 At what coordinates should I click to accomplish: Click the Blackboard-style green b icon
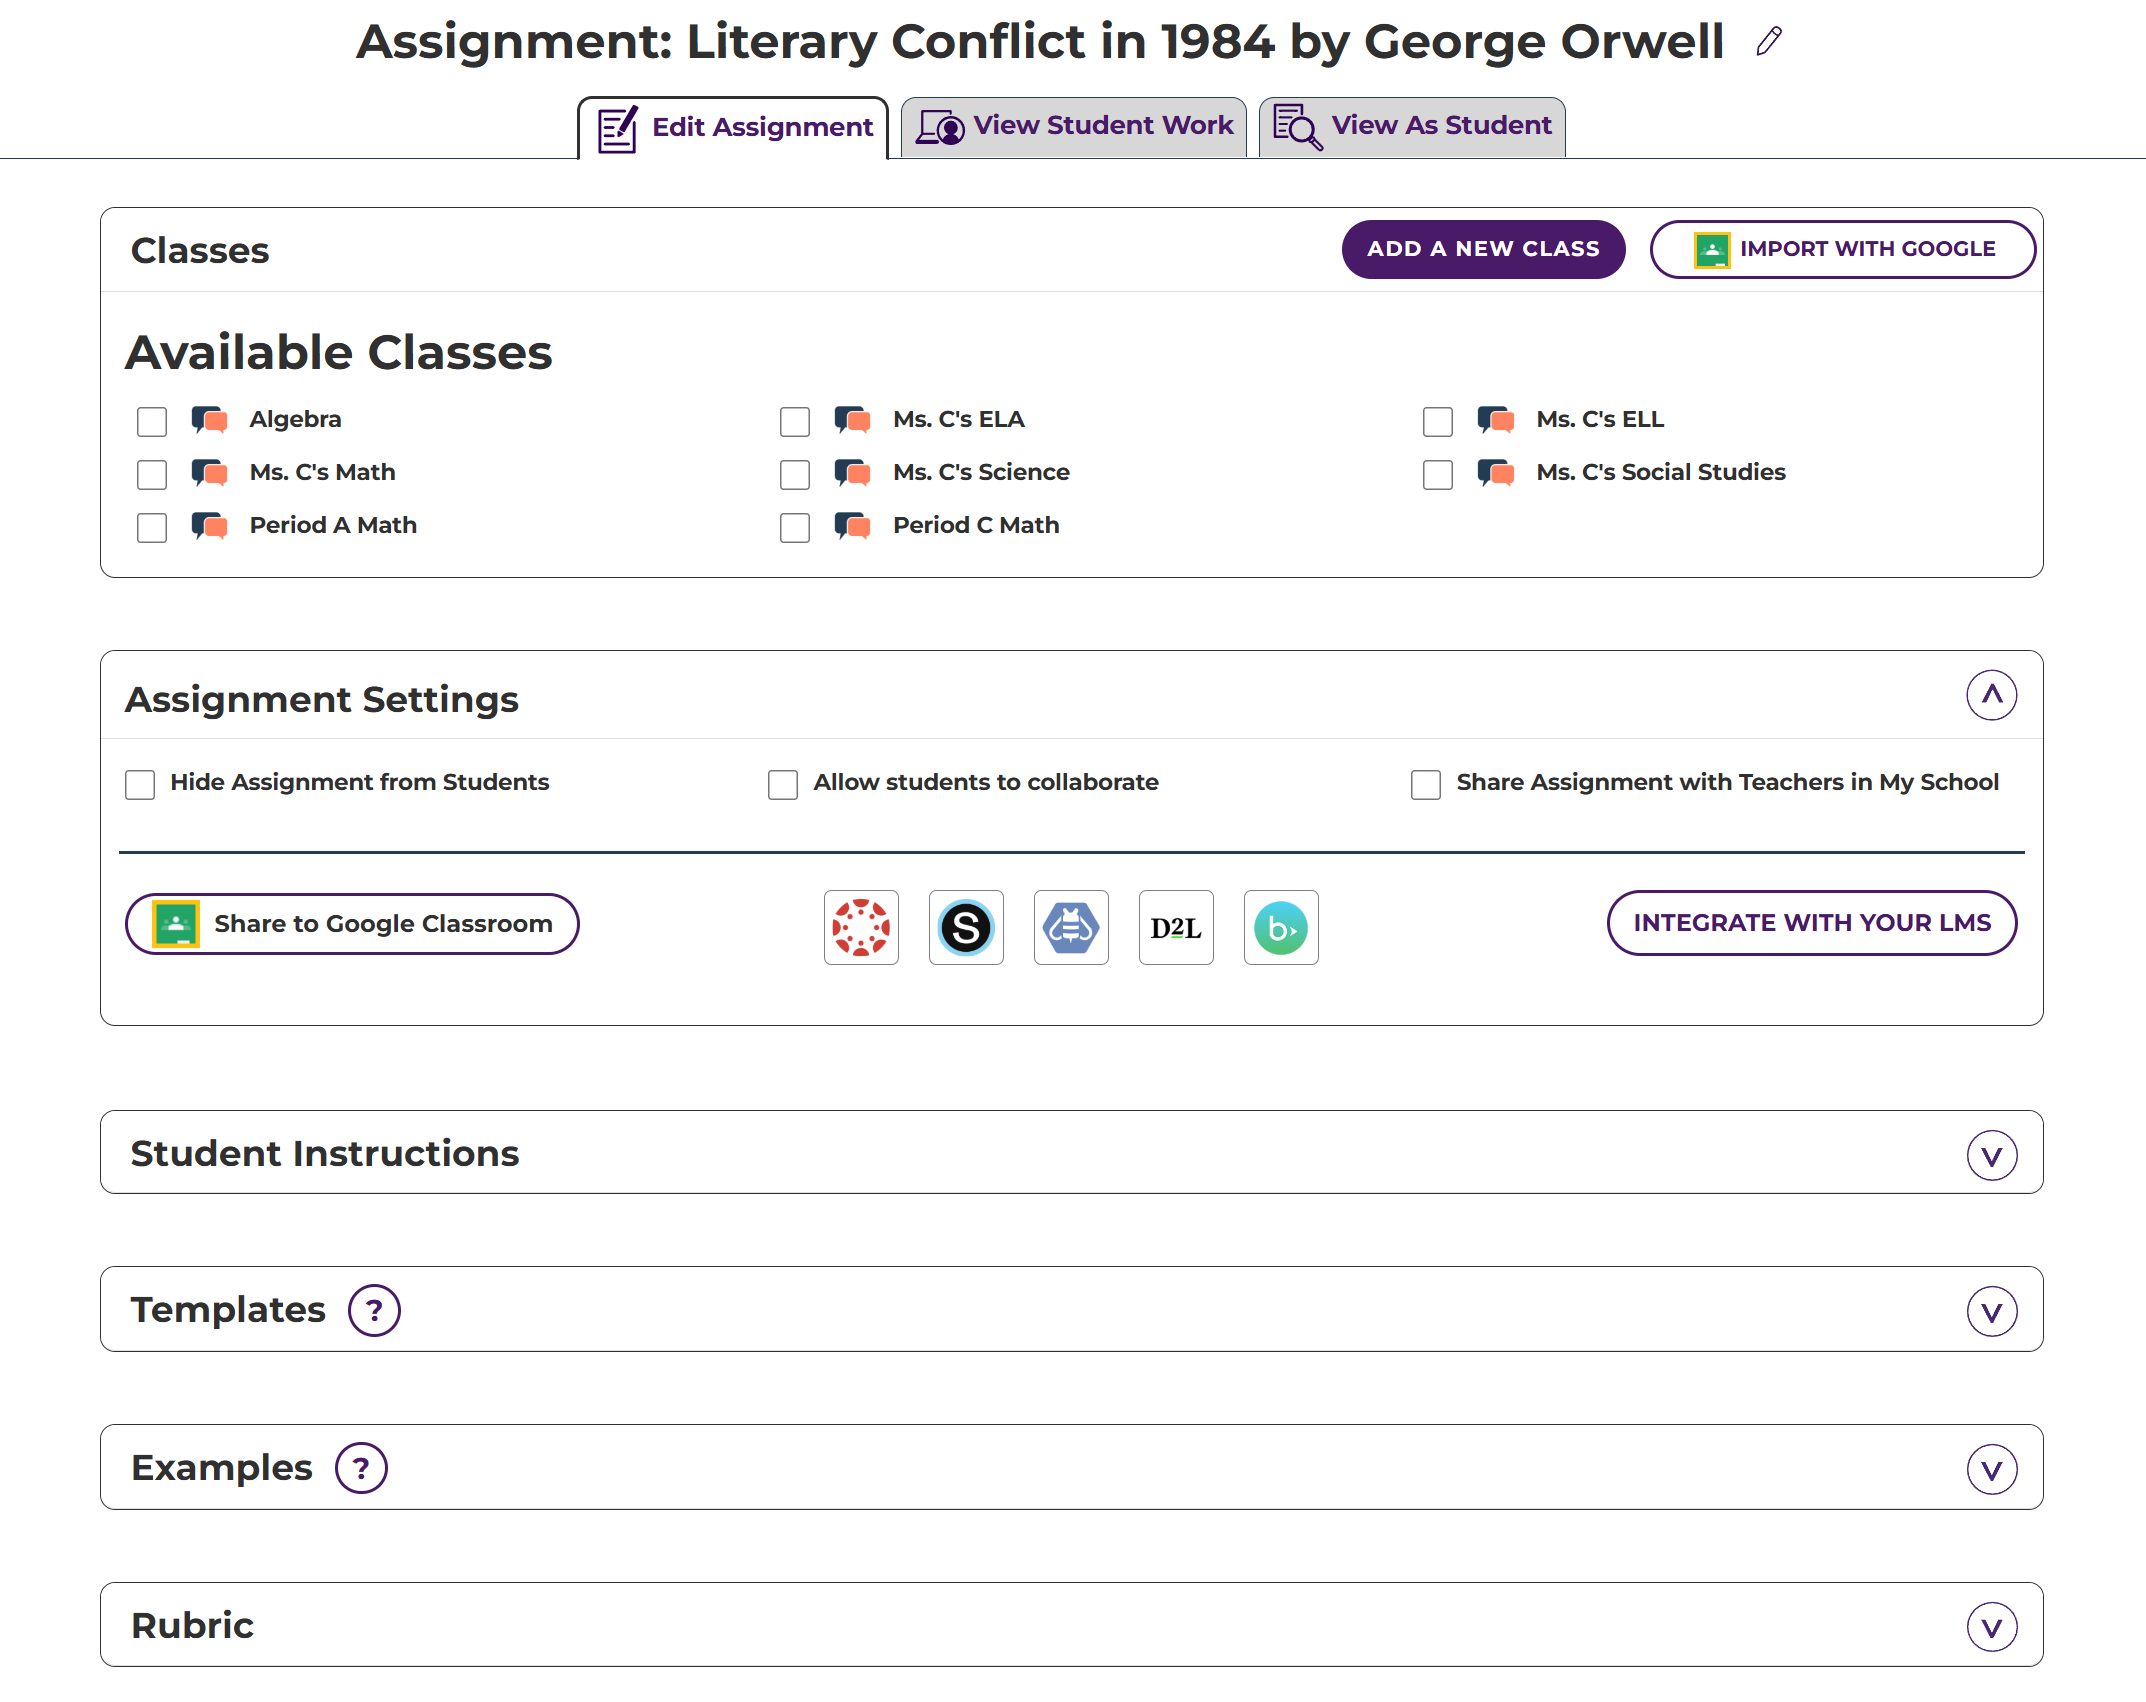click(x=1281, y=927)
